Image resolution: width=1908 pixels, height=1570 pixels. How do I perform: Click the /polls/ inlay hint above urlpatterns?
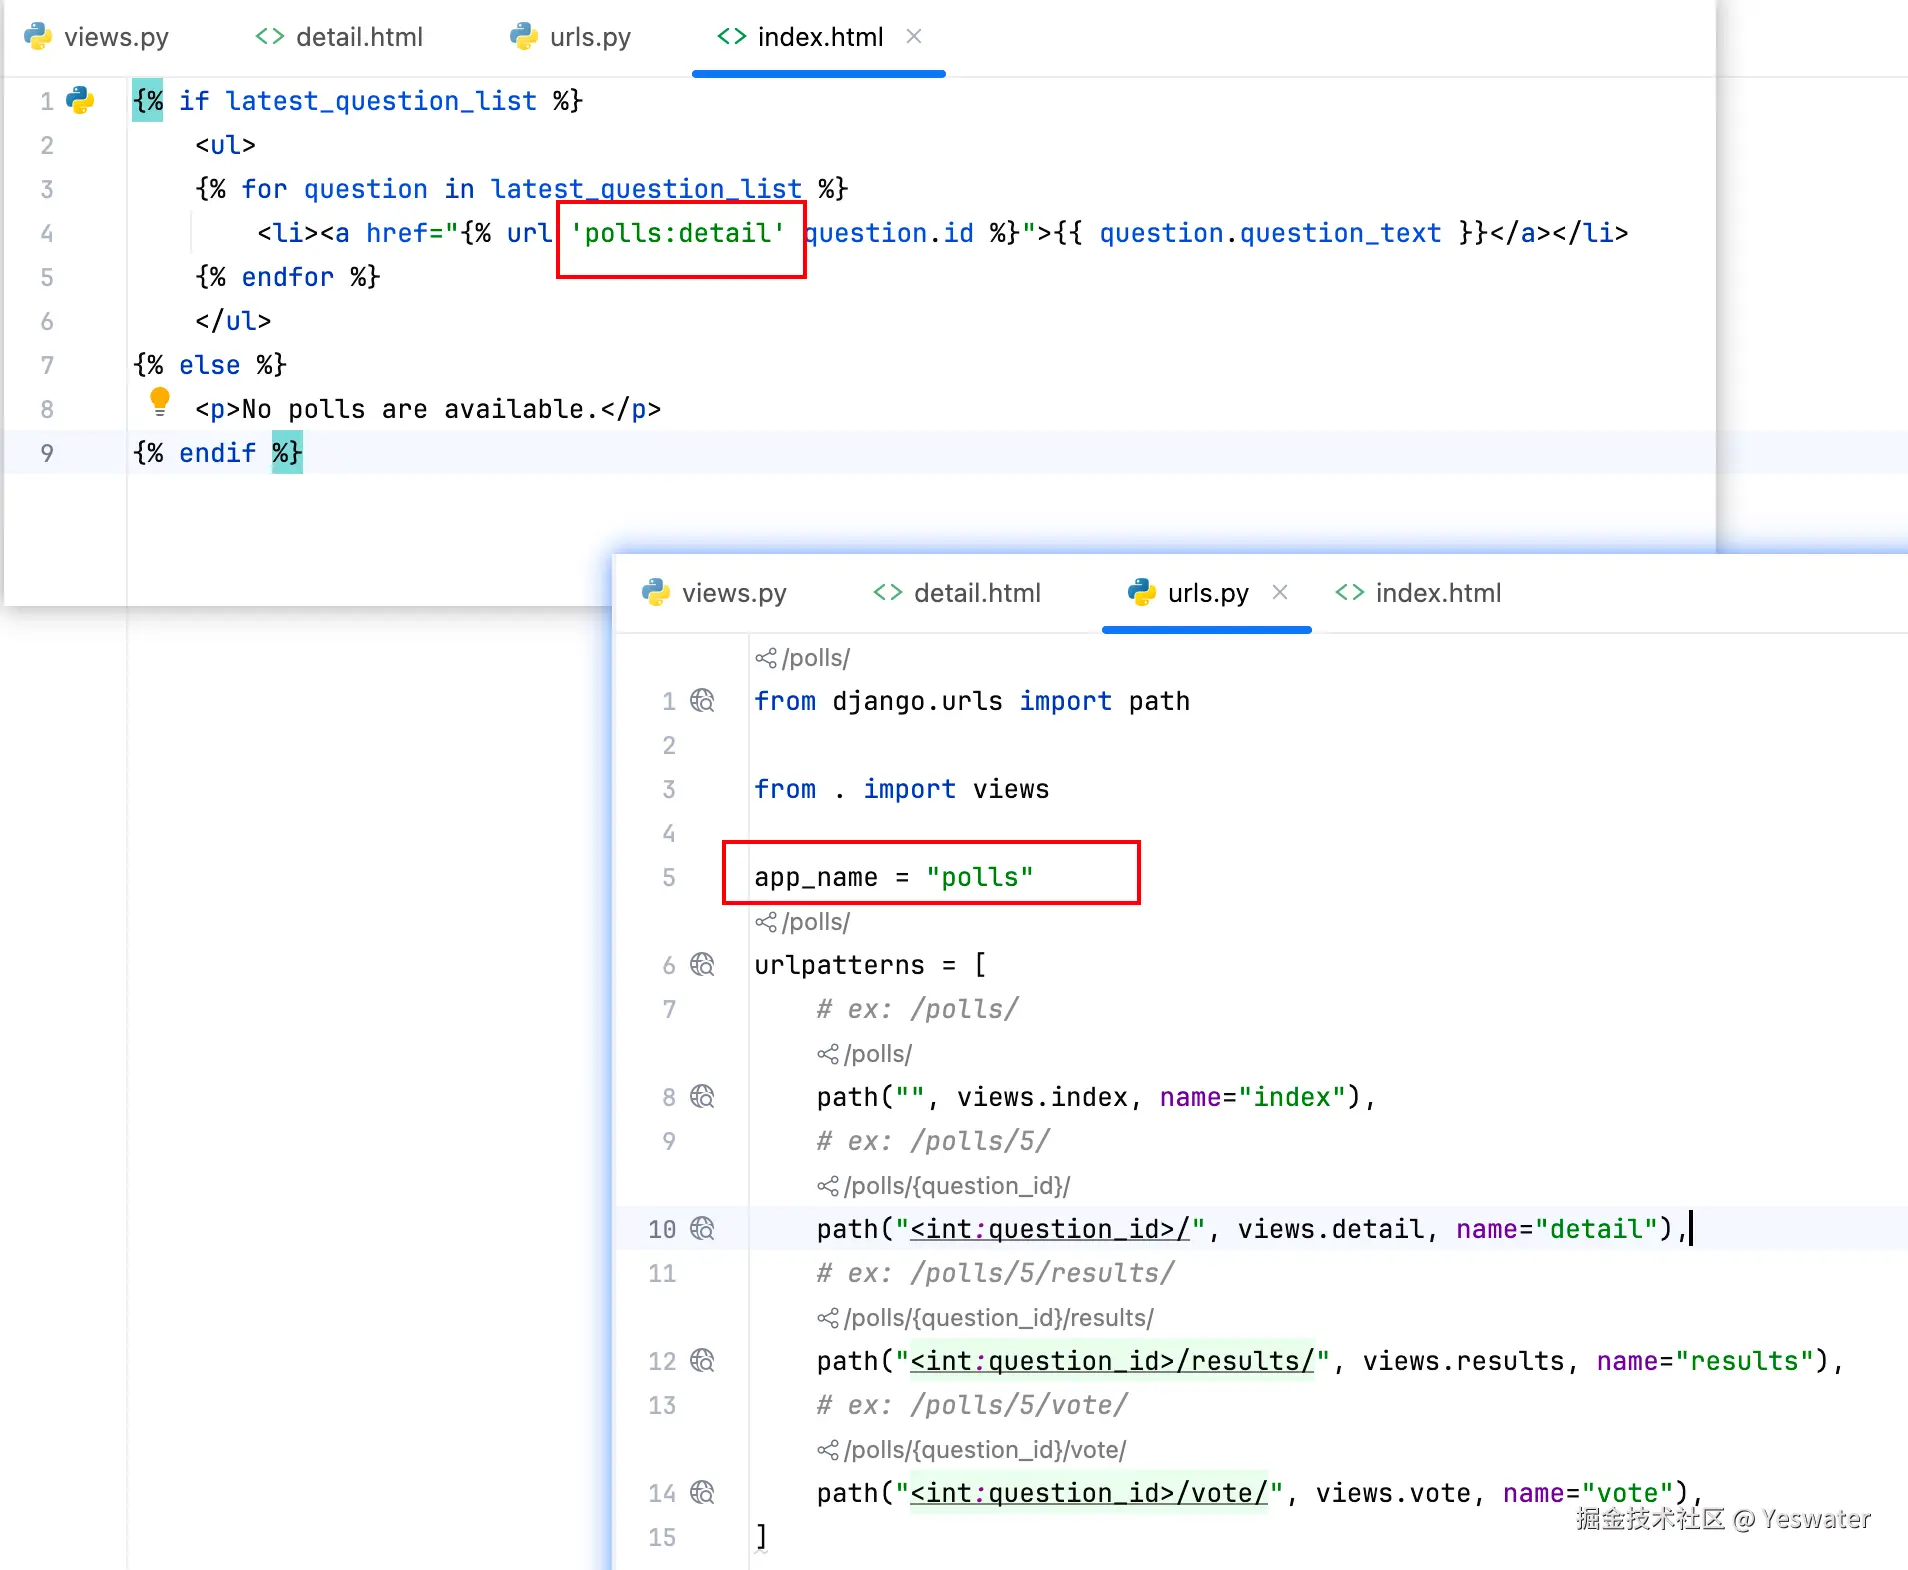tap(803, 922)
